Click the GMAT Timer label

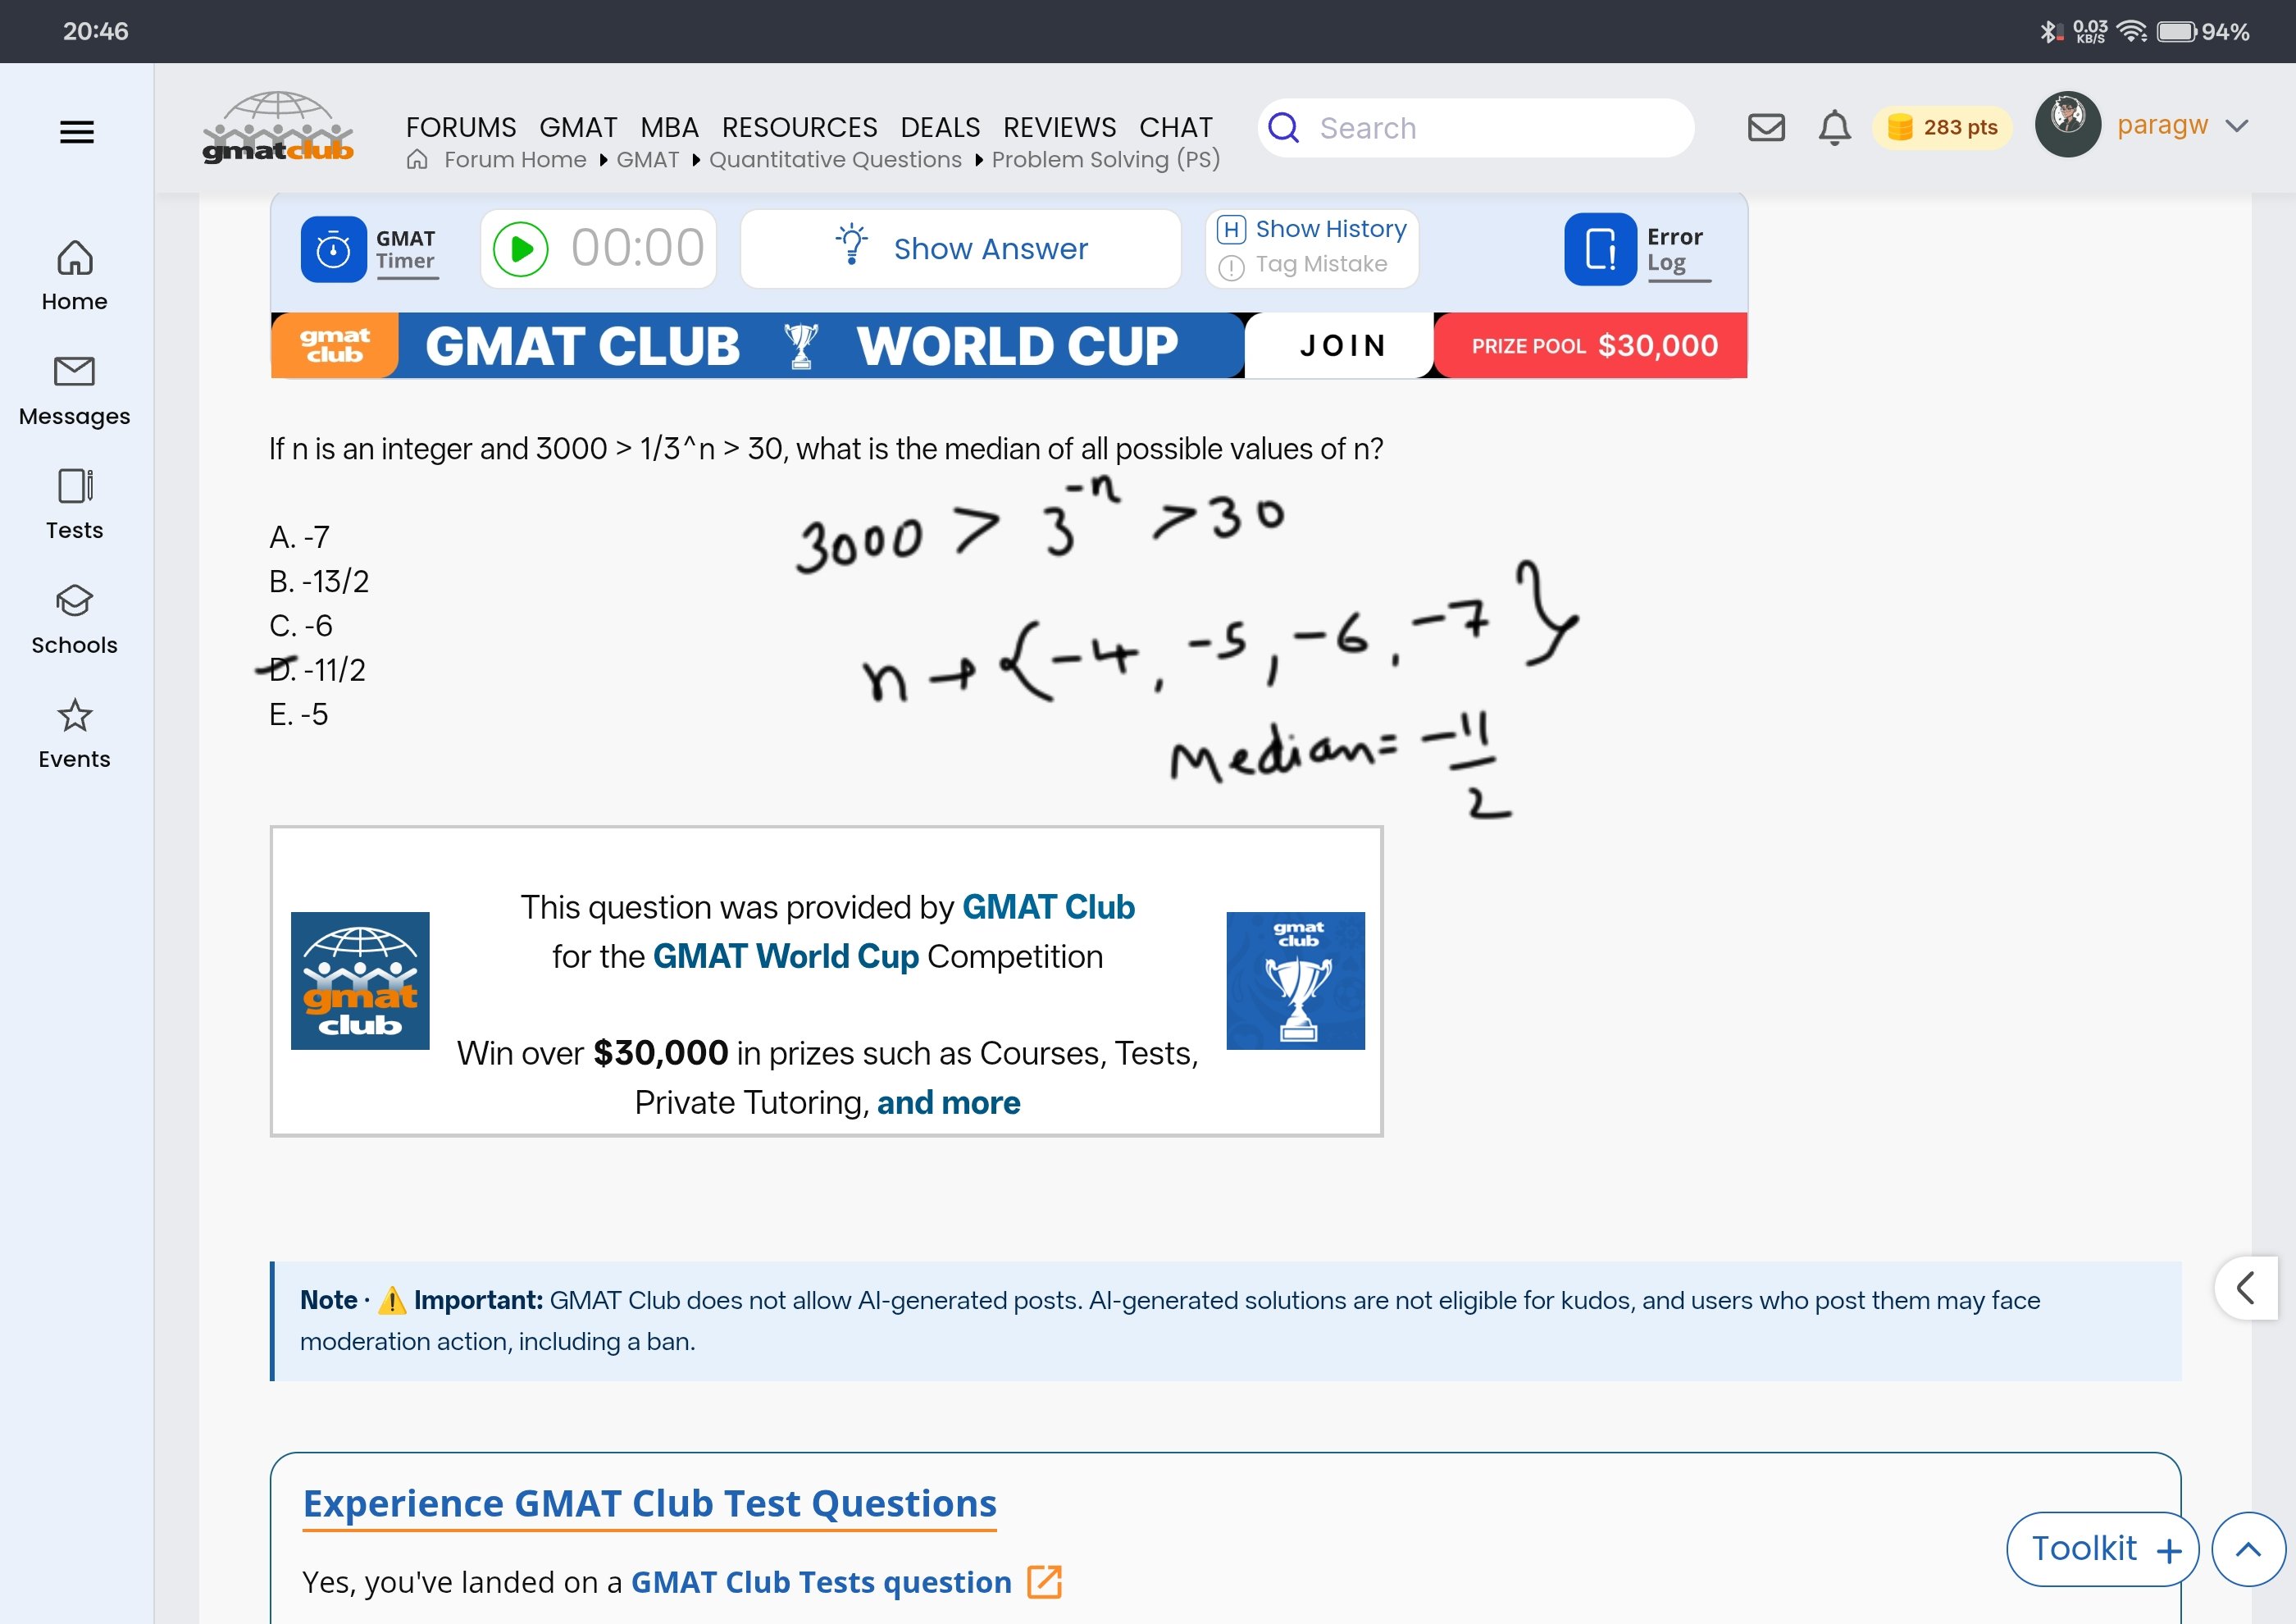(x=406, y=249)
